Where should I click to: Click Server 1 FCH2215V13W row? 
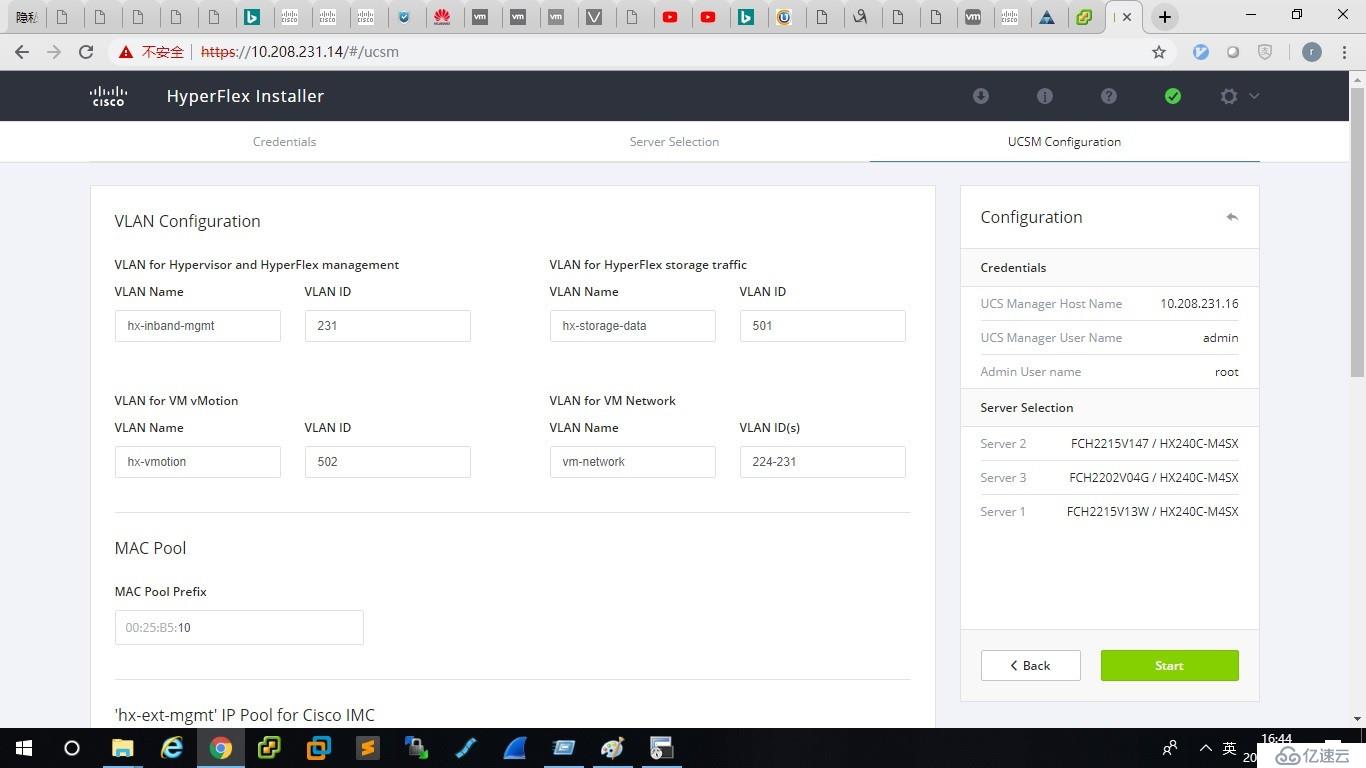[x=1109, y=512]
